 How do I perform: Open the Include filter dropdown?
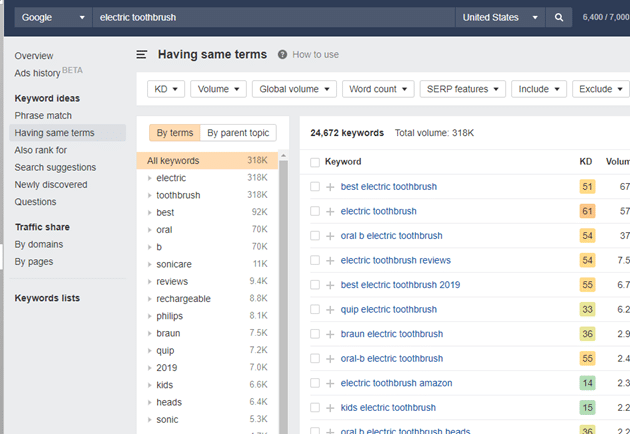[x=539, y=89]
